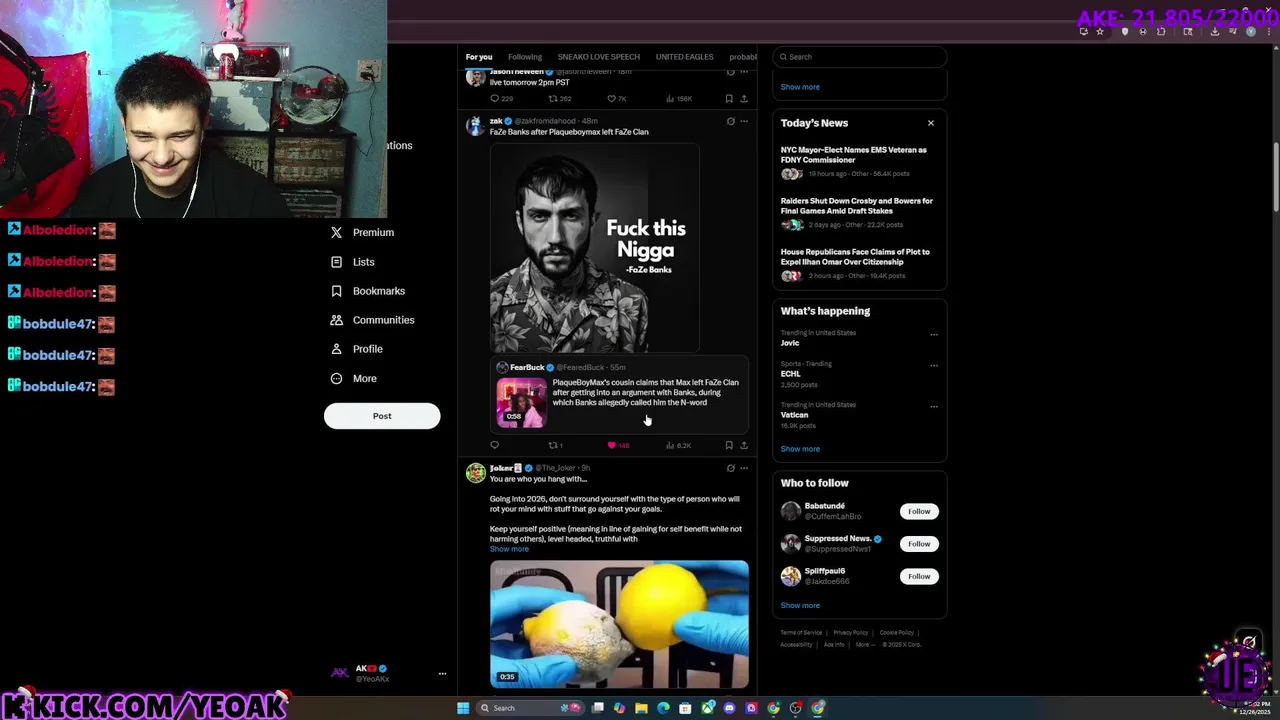Play the FearBuck quoted video thumbnail

click(x=521, y=402)
